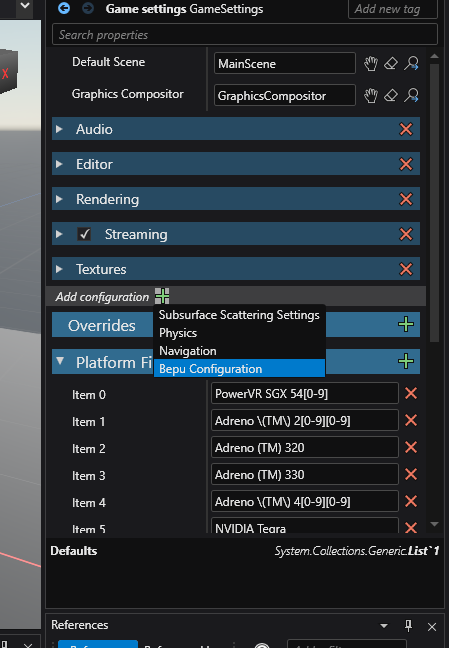
Task: Edit the Adreno (TM) 330 field
Action: 305,474
